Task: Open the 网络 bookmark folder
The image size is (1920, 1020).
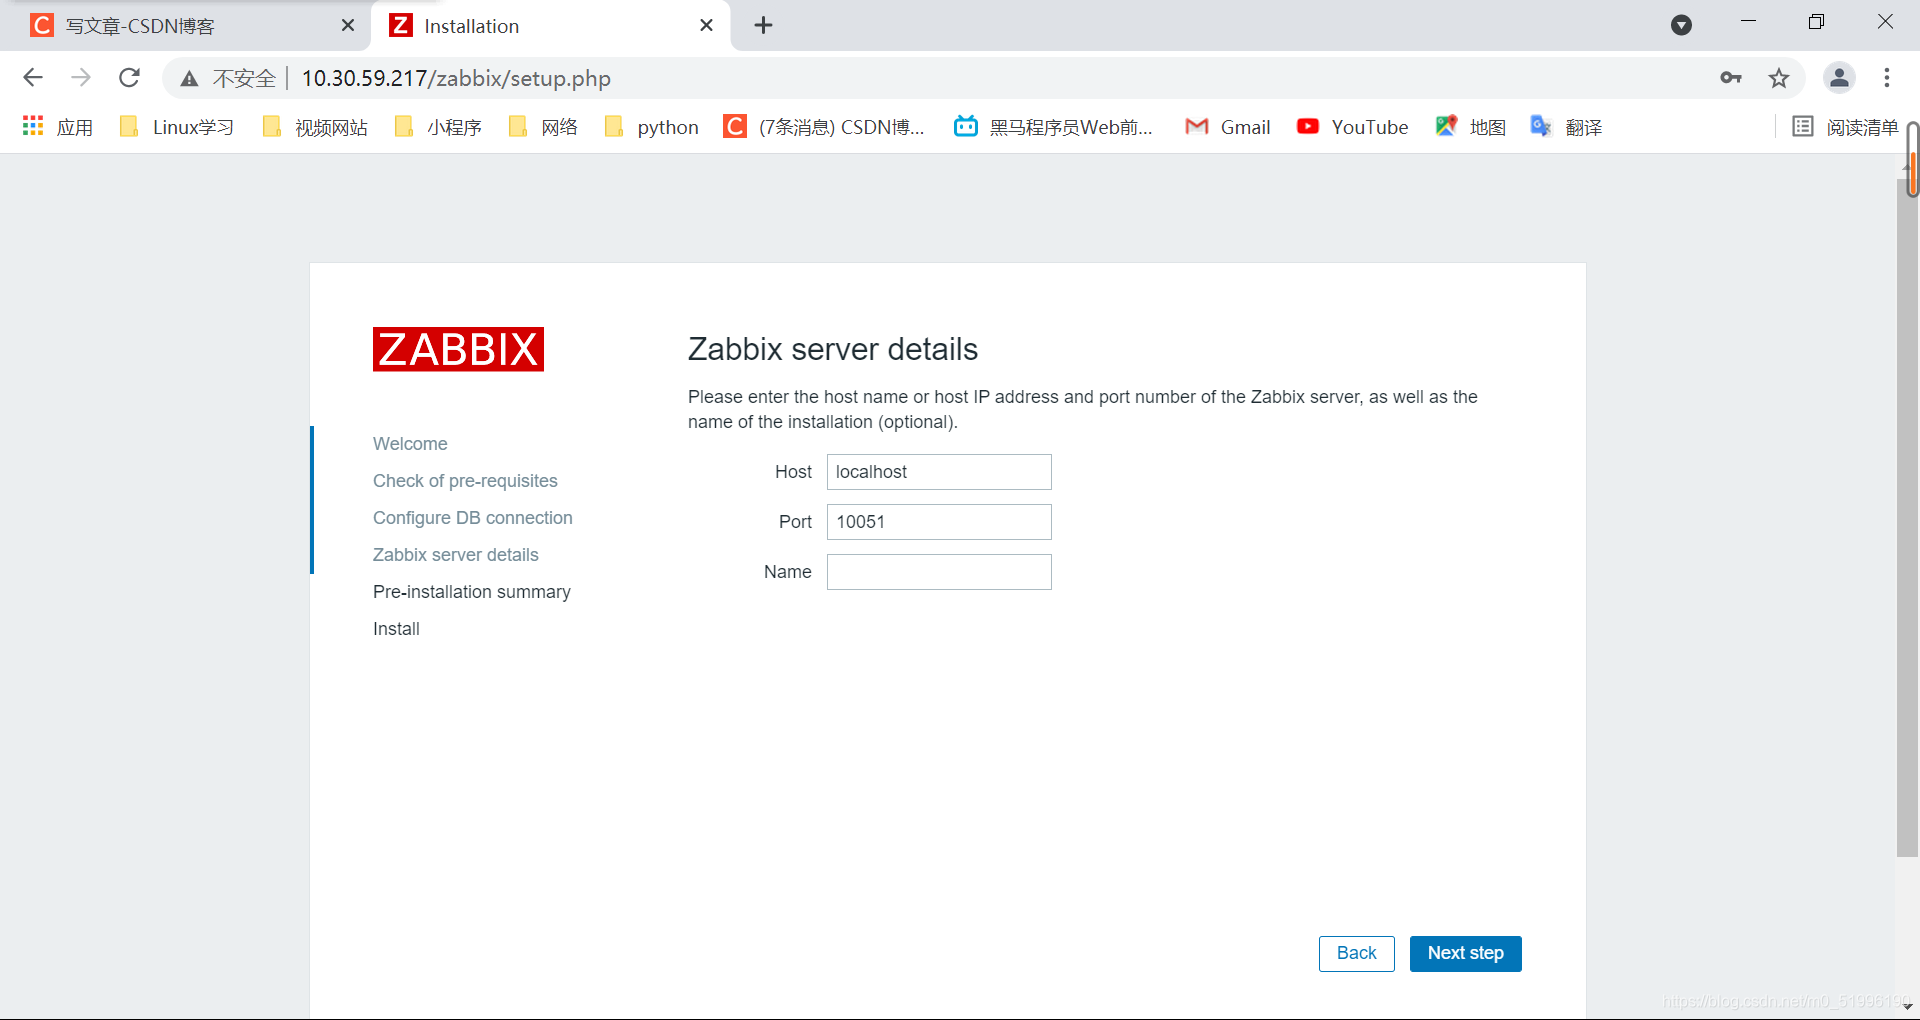Action: [x=544, y=127]
